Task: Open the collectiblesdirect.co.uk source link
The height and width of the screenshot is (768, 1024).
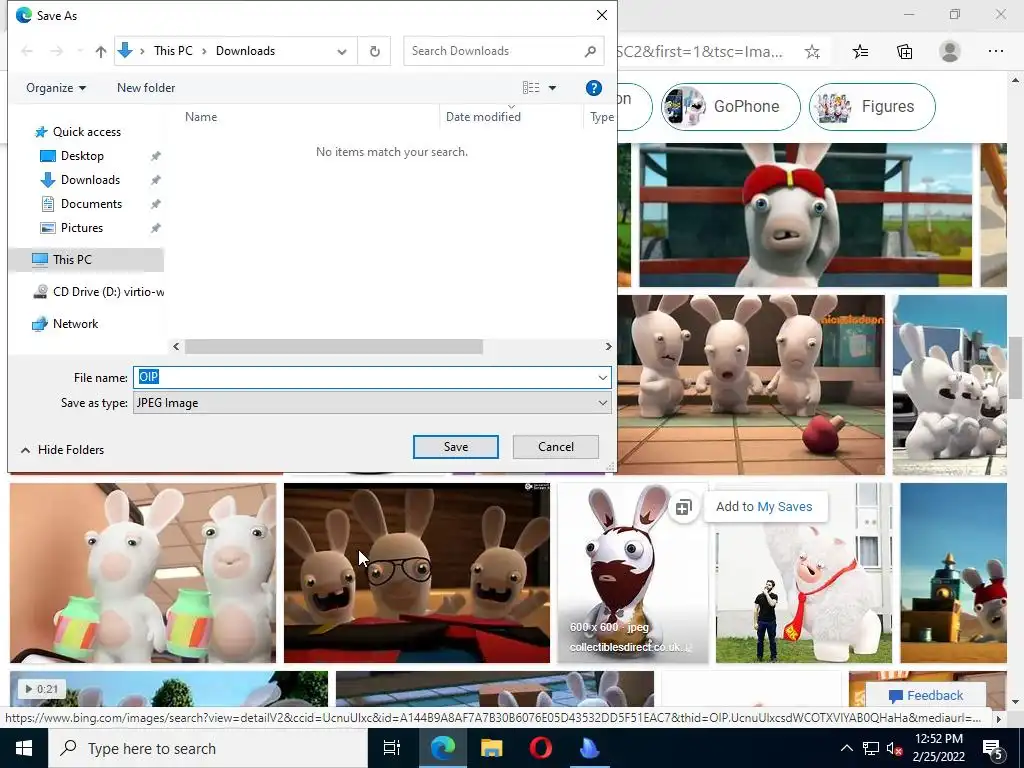Action: pos(630,647)
